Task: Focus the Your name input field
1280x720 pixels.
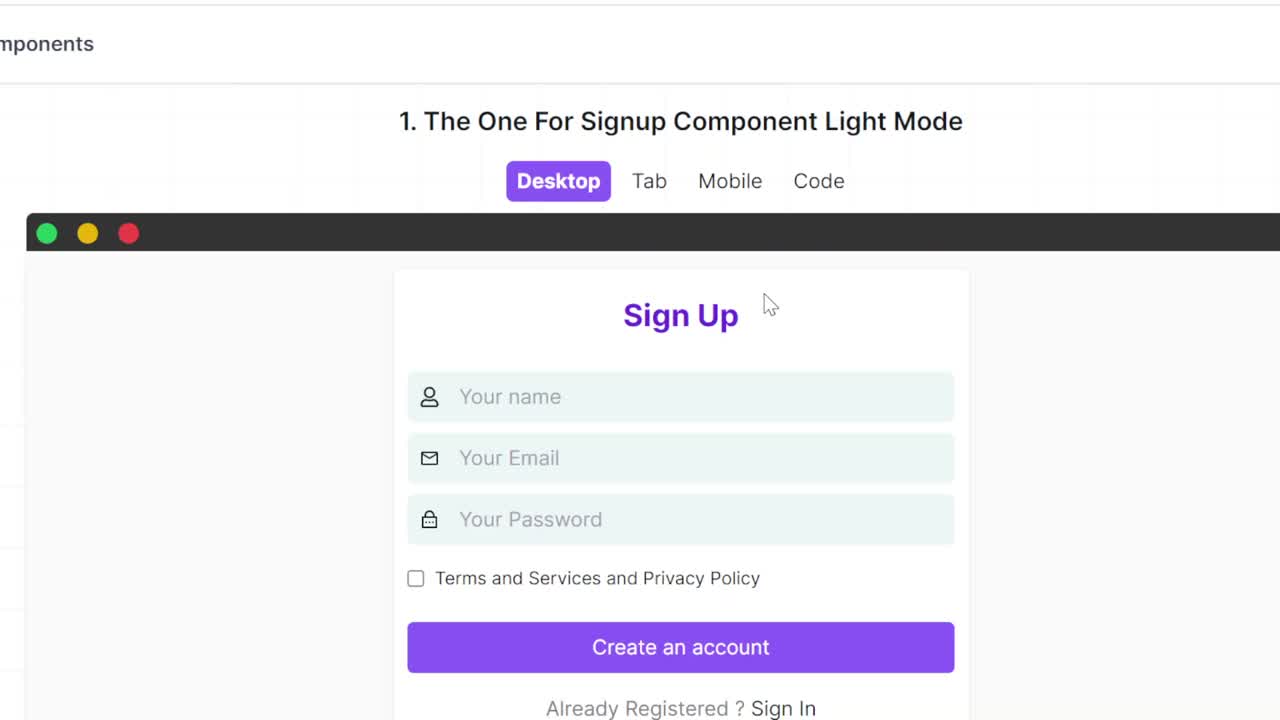Action: pos(681,397)
